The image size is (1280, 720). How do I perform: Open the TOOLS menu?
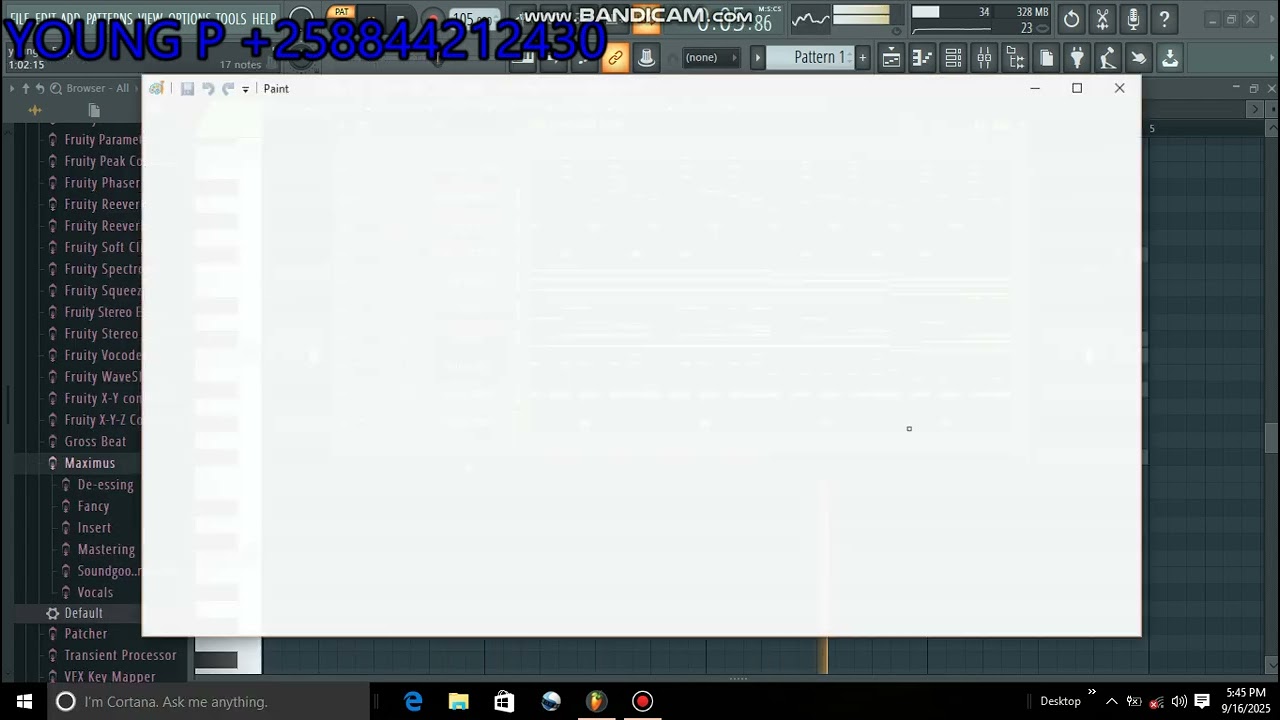coord(231,19)
